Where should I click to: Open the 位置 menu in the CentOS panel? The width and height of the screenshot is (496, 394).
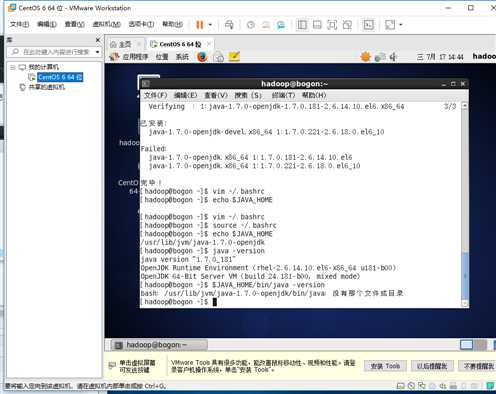coord(162,57)
